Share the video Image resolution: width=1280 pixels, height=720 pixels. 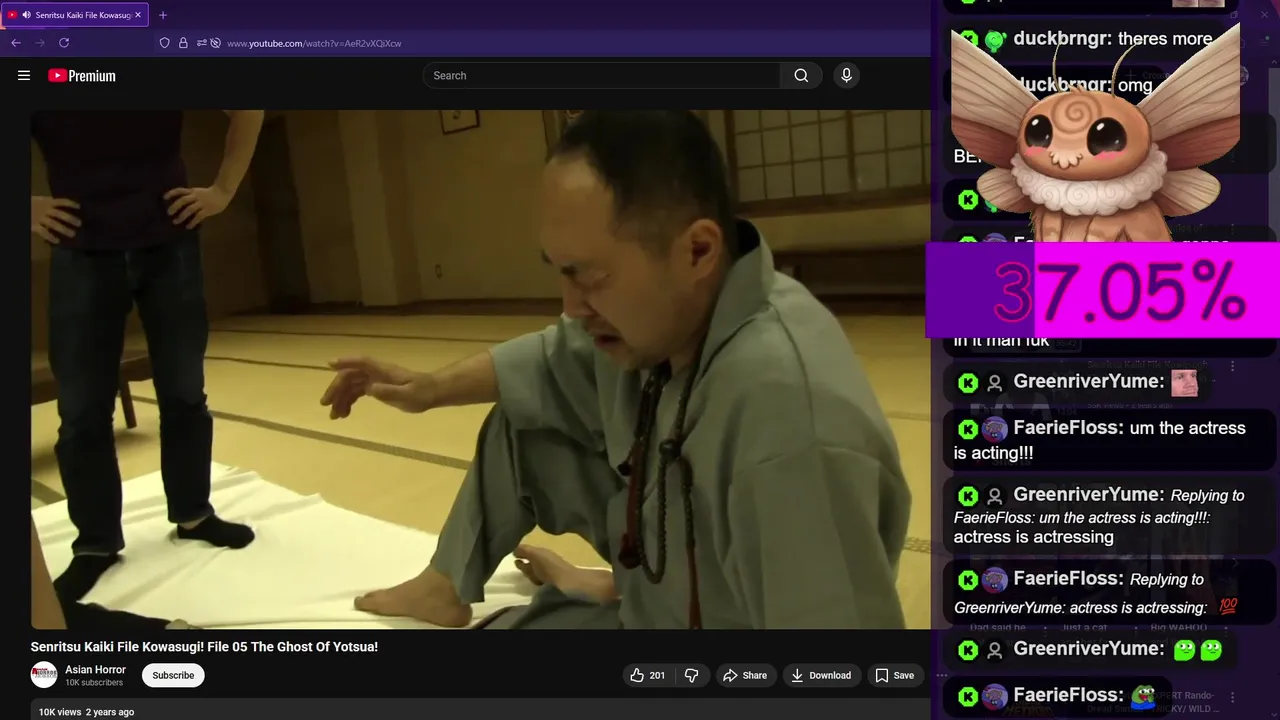point(745,675)
